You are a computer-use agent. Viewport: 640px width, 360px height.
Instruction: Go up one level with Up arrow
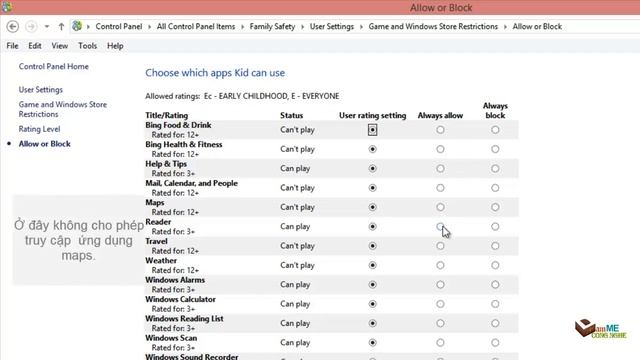61,27
